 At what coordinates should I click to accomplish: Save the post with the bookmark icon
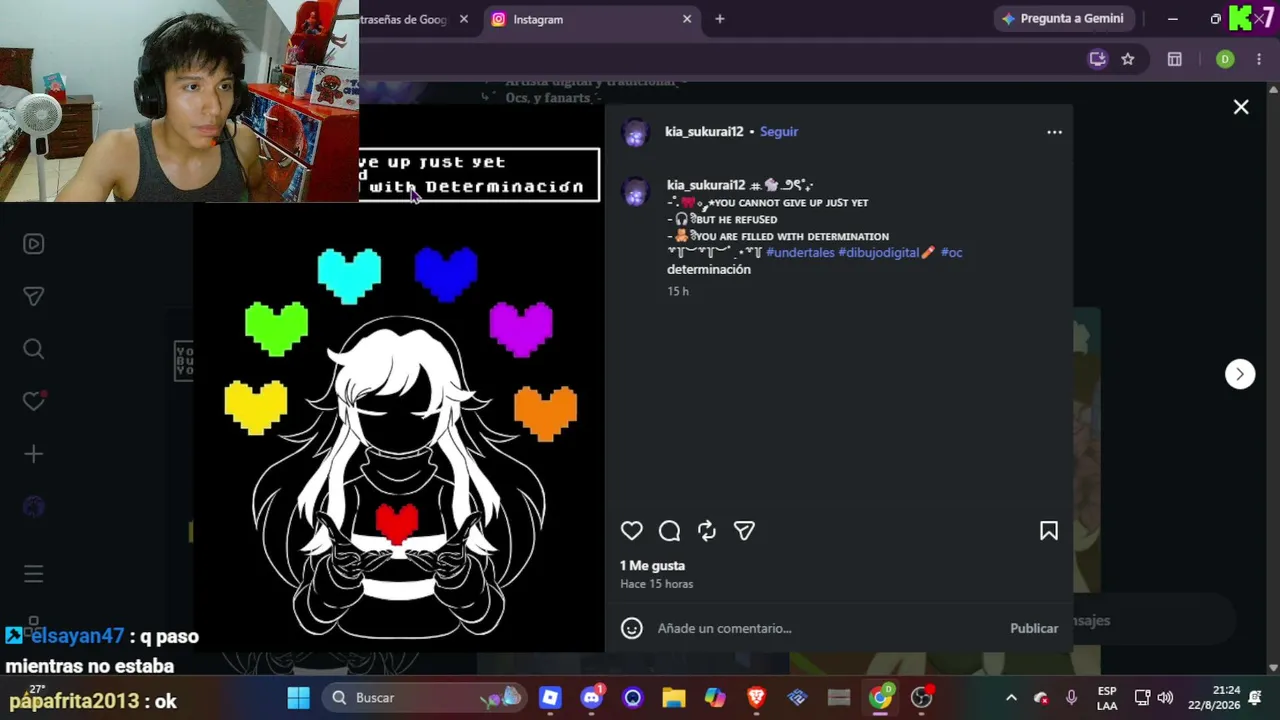pos(1049,531)
